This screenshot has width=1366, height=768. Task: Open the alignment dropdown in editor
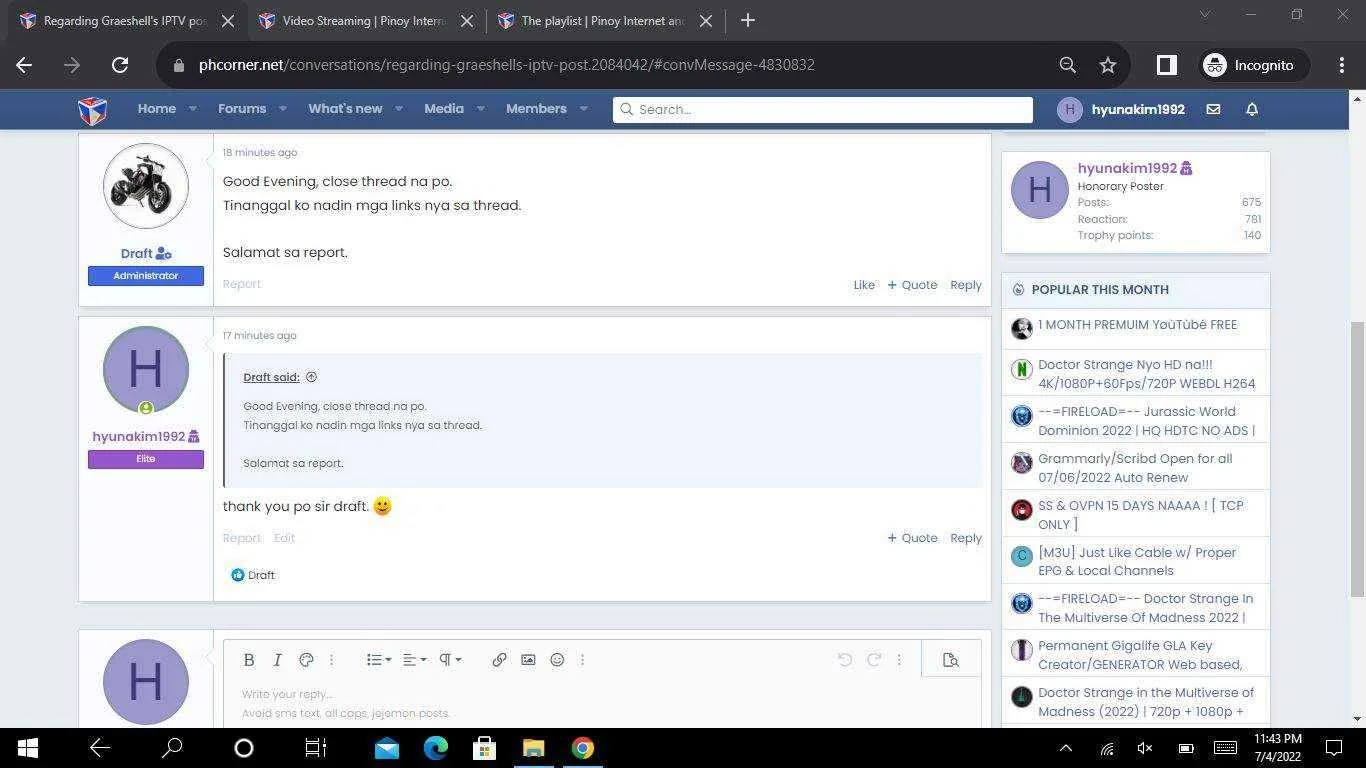click(414, 660)
